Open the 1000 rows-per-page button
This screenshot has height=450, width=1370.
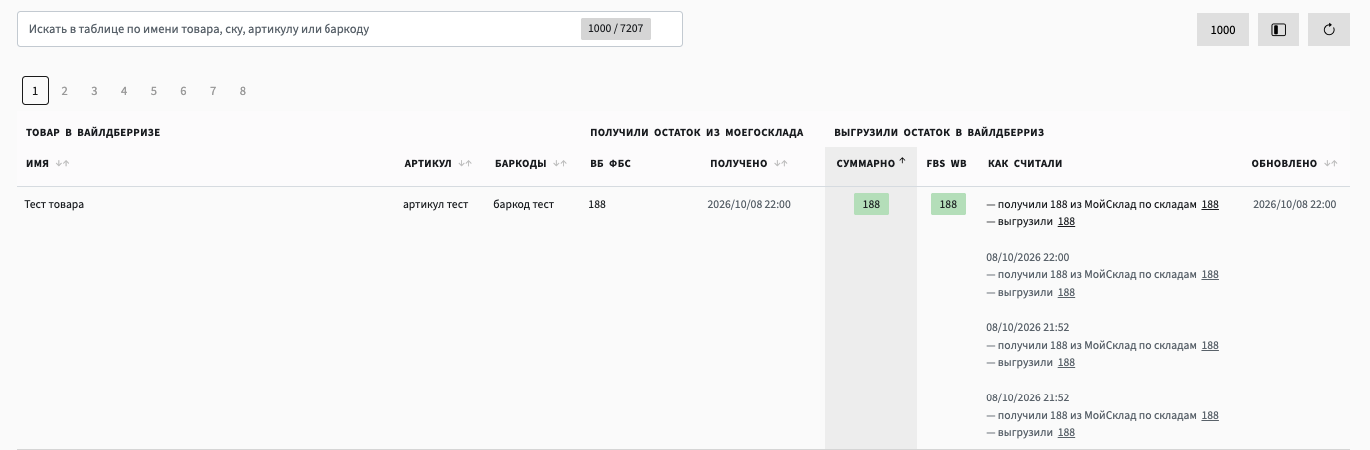click(x=1222, y=29)
